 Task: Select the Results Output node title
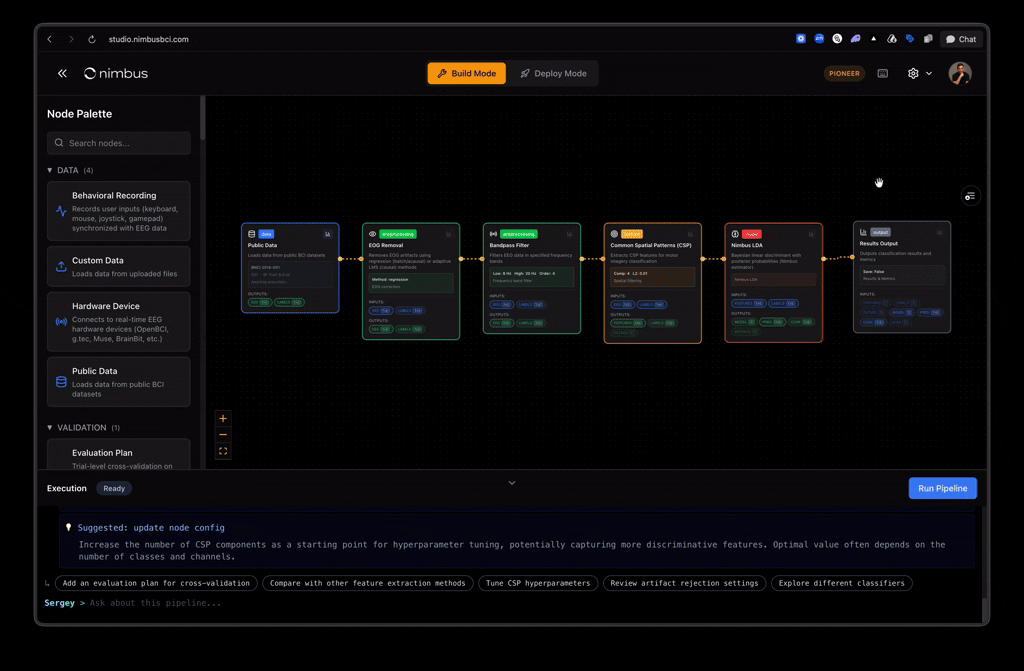[x=878, y=243]
